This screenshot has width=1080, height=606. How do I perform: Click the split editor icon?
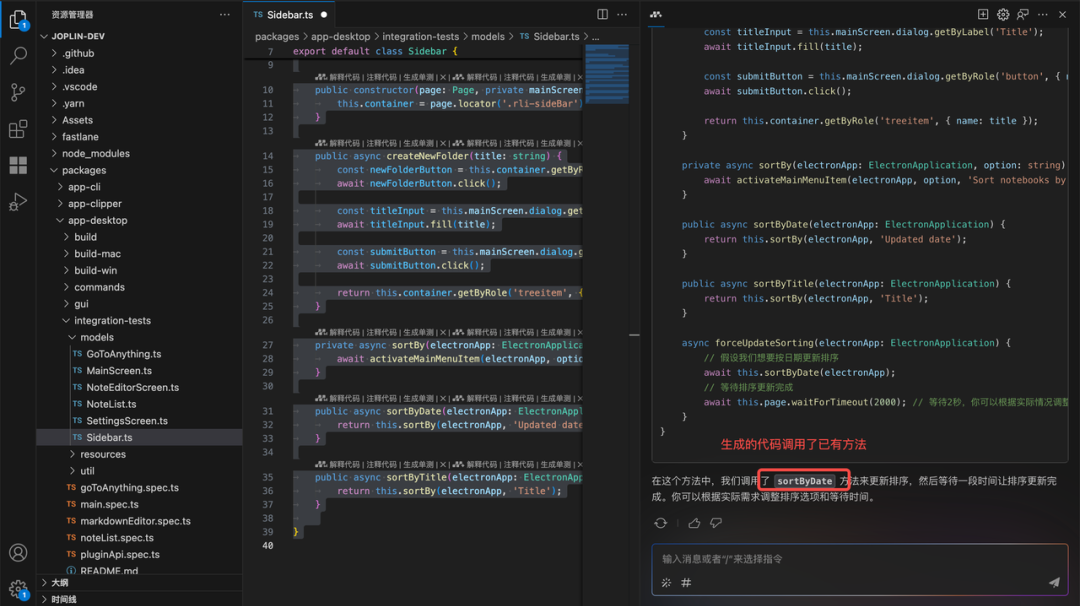click(602, 15)
